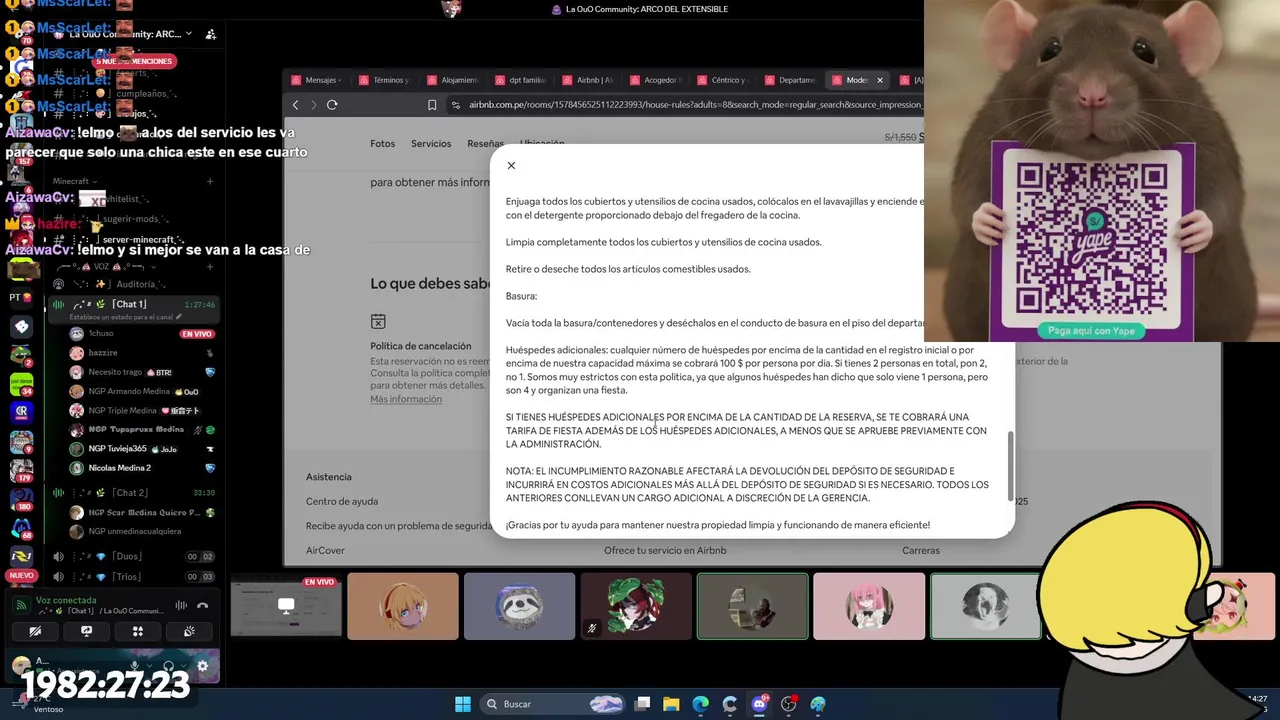Toggle Discord microphone mute
The height and width of the screenshot is (720, 1280).
[134, 666]
